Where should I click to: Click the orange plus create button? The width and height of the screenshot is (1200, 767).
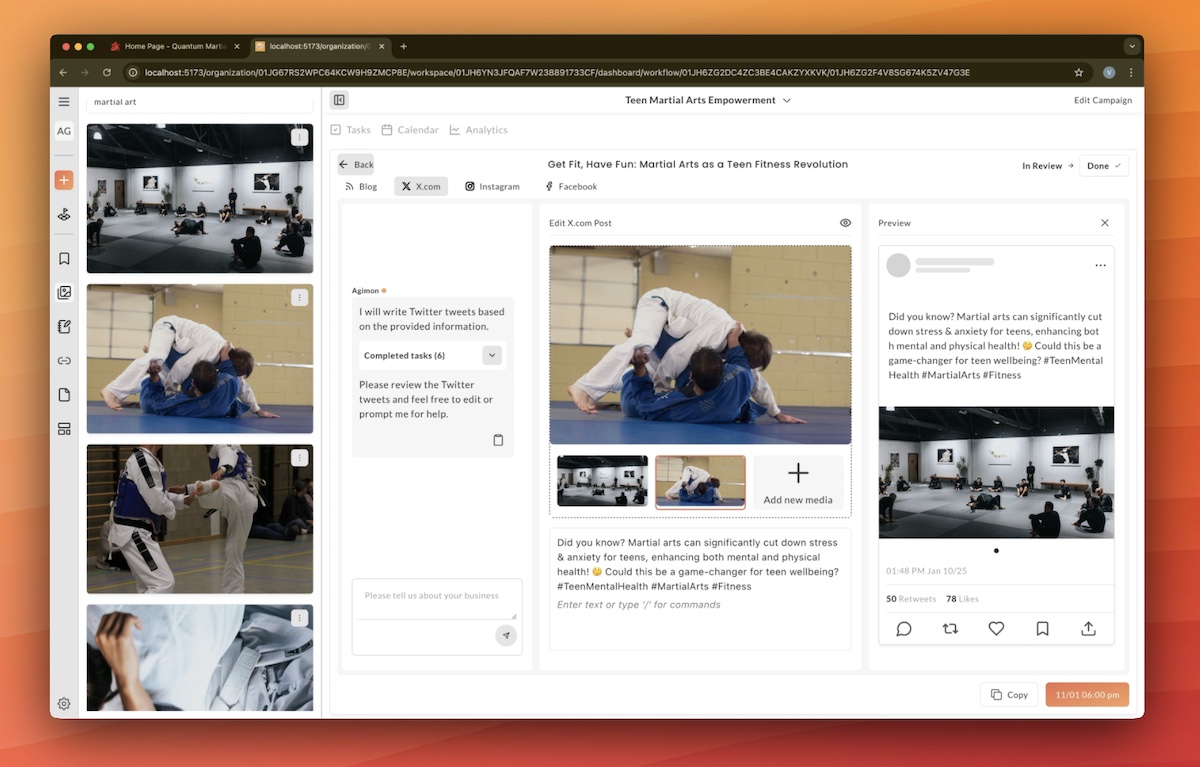click(64, 180)
